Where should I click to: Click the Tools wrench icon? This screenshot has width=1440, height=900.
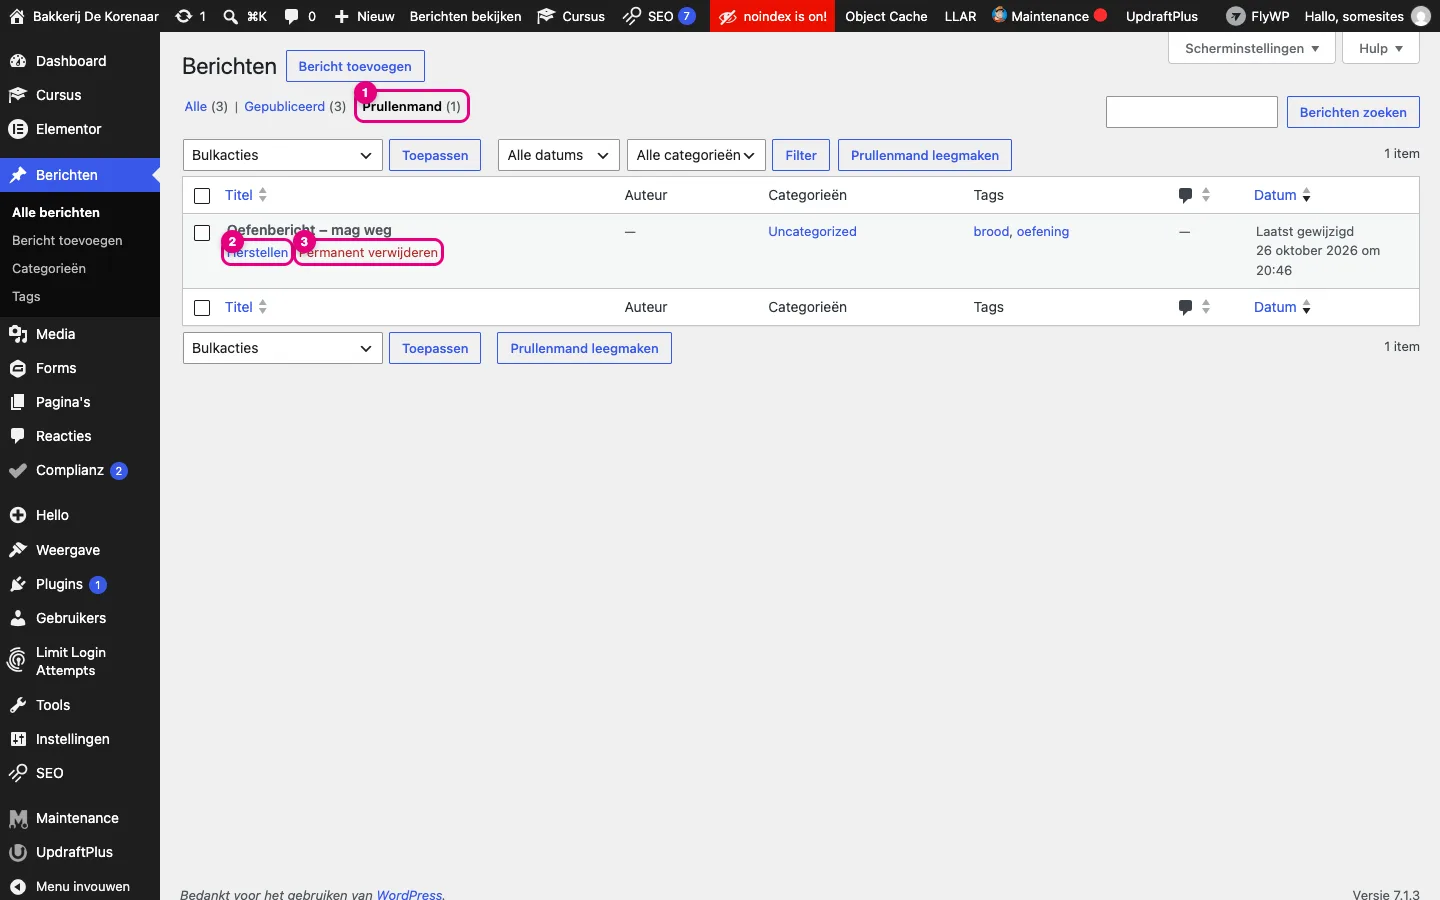17,705
